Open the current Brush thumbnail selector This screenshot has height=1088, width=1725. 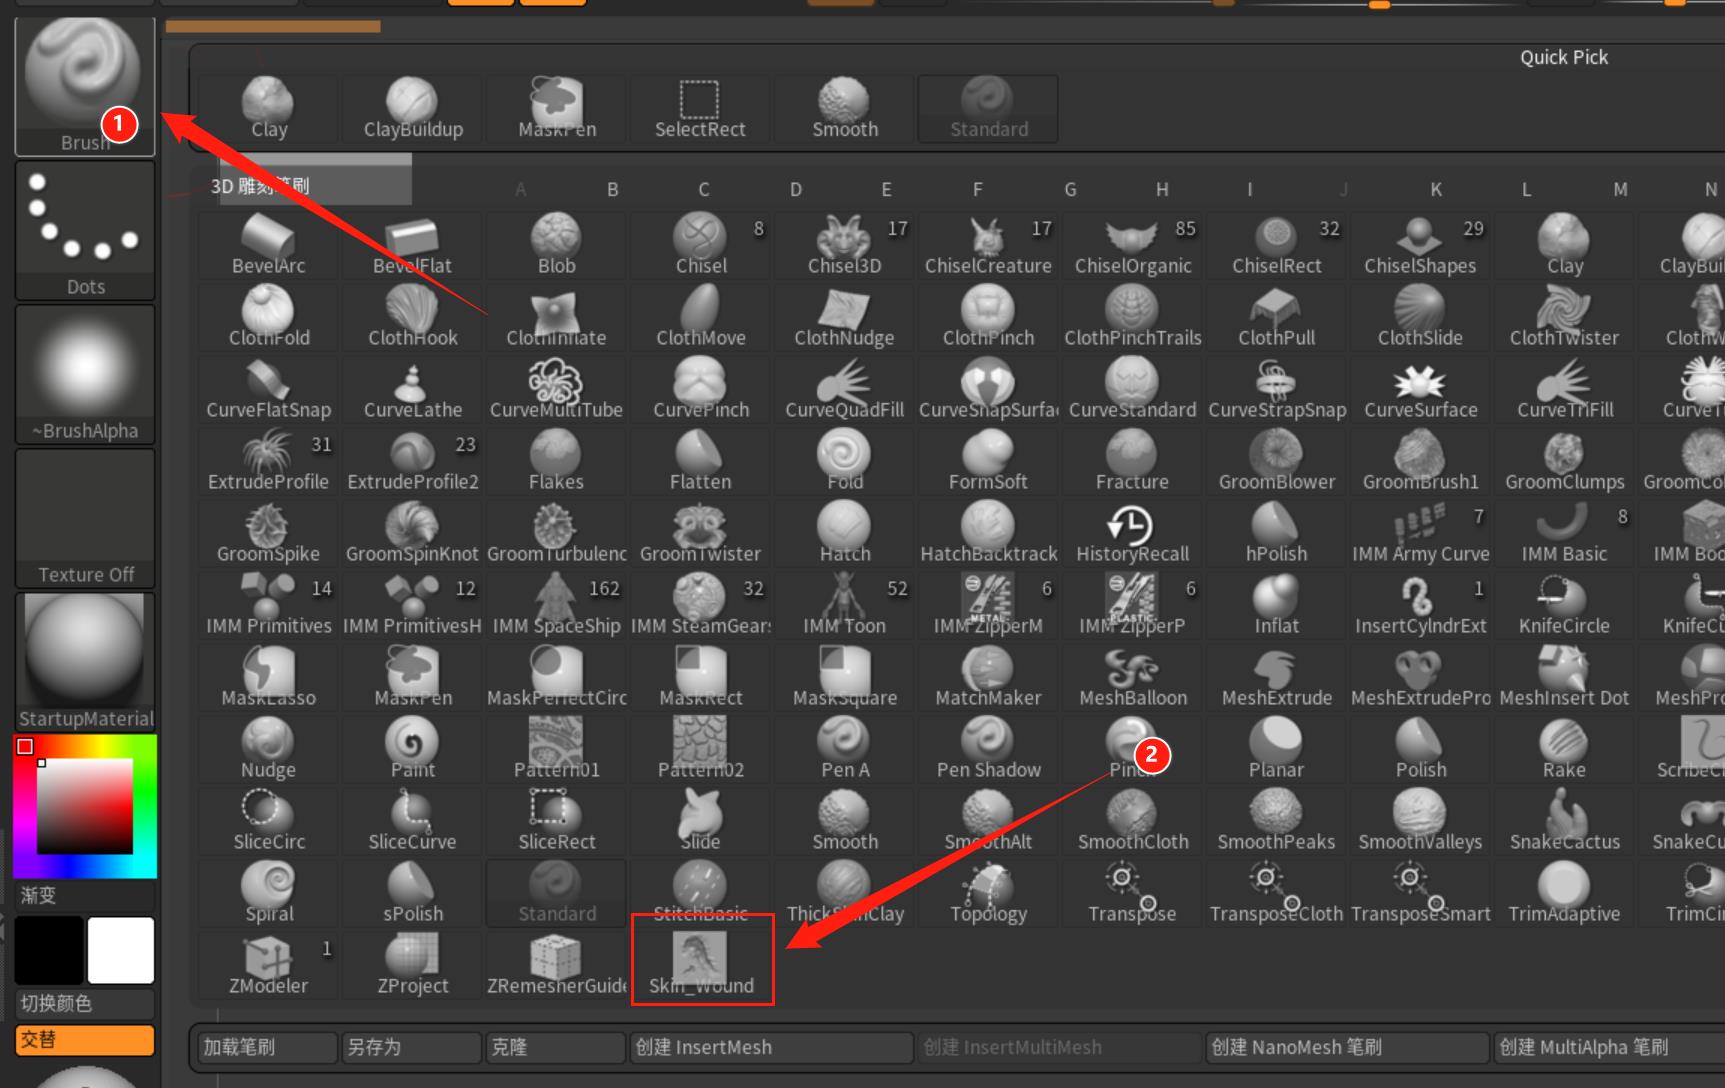pos(85,86)
